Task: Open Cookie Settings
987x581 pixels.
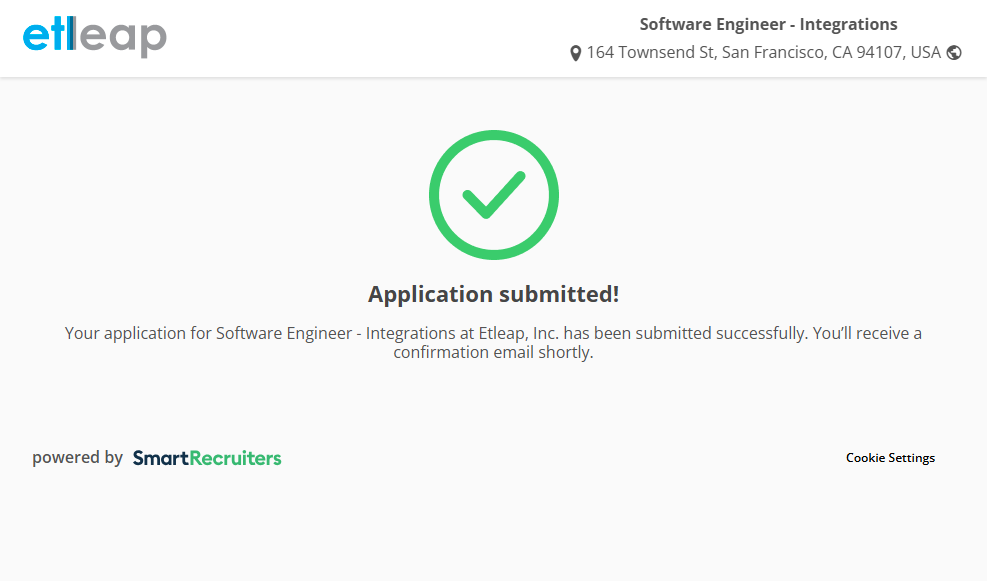Action: pyautogui.click(x=890, y=458)
